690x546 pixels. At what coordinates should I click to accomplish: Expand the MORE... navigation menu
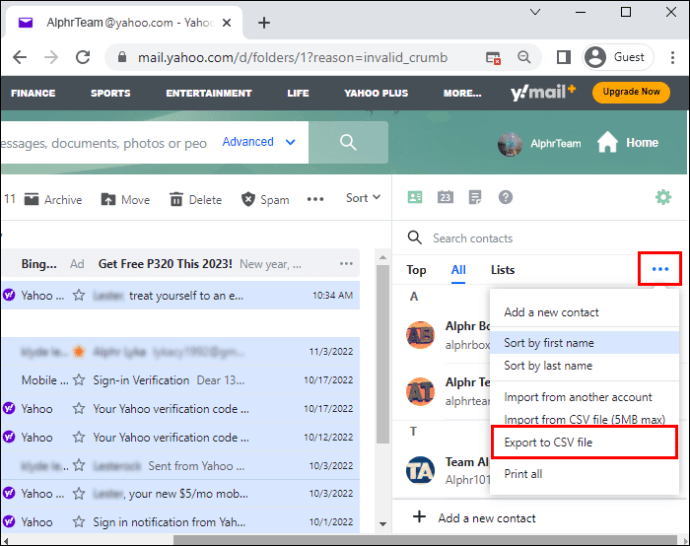click(x=462, y=93)
